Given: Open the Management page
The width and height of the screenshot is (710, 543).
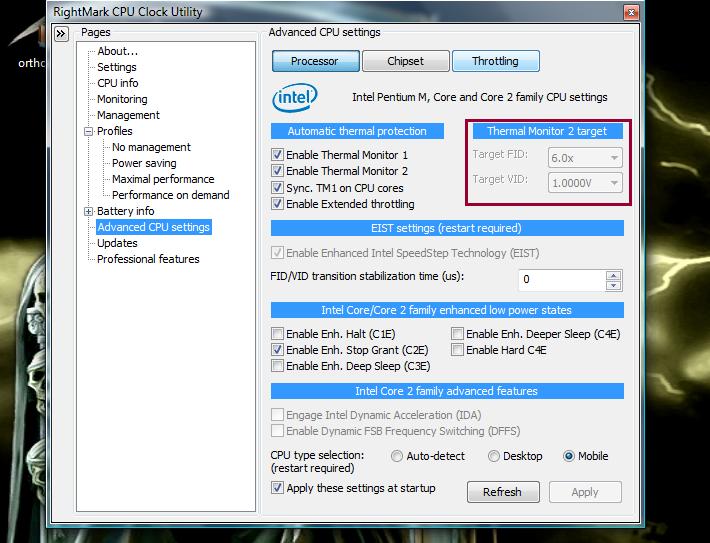Looking at the screenshot, I should (128, 115).
